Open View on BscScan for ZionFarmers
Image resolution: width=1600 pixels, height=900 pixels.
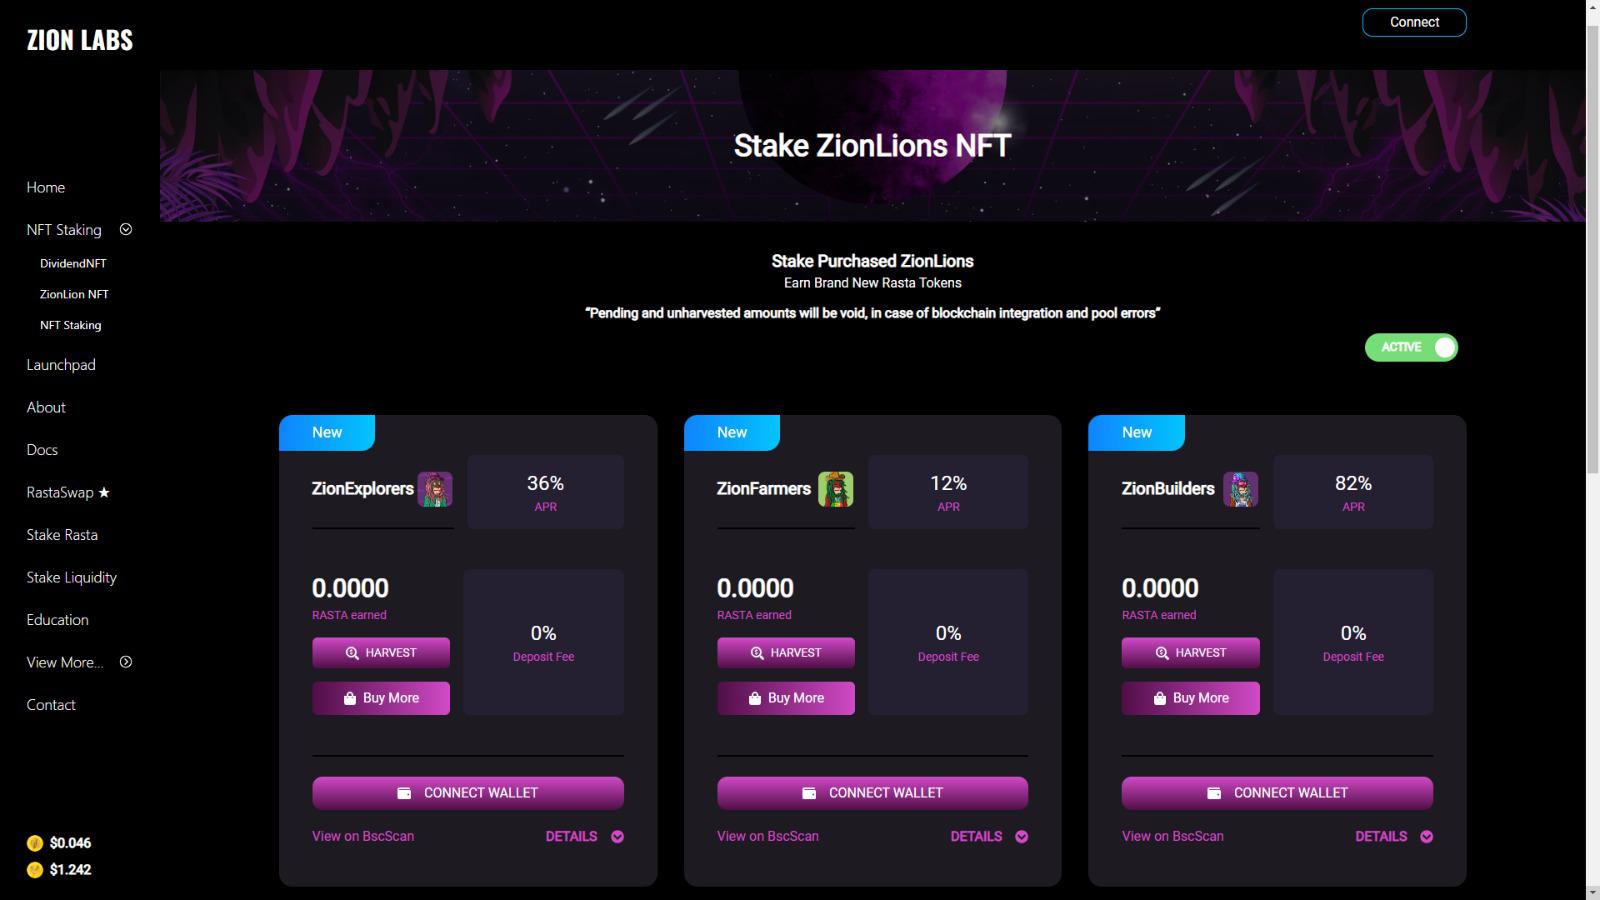pos(768,836)
